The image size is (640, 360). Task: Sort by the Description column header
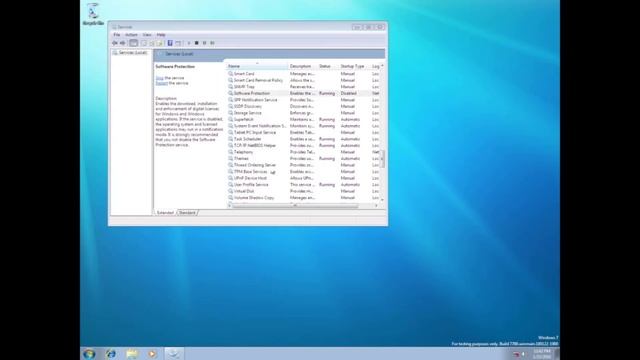[303, 66]
